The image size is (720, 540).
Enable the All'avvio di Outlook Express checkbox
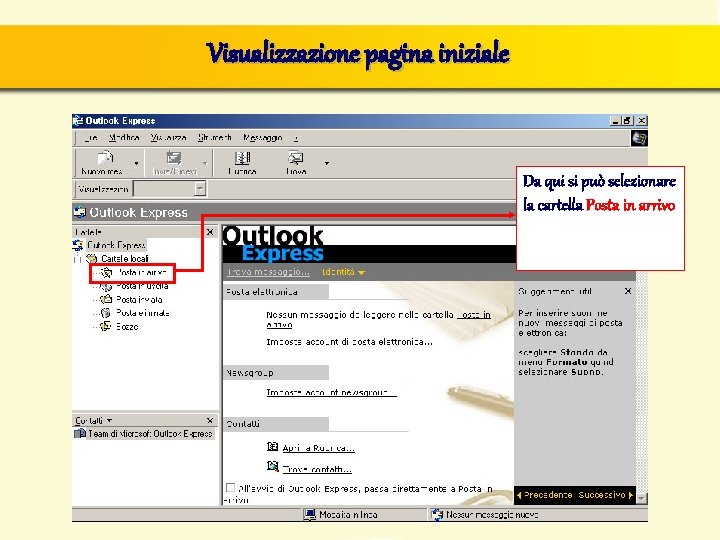tap(231, 487)
